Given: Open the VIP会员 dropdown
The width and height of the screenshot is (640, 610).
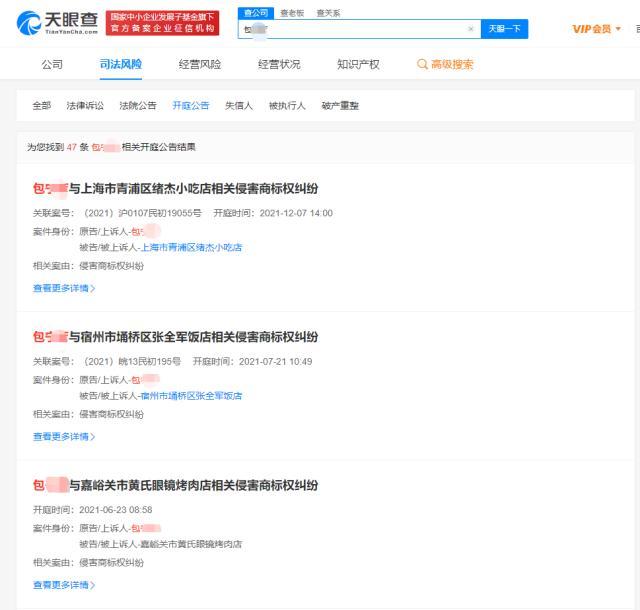Looking at the screenshot, I should click(x=595, y=29).
